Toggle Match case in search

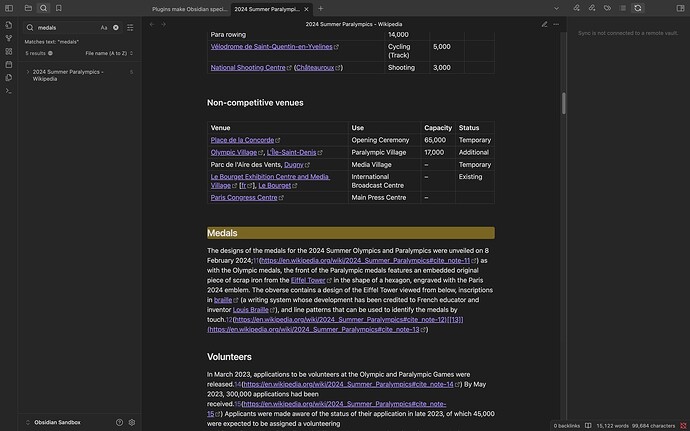click(104, 28)
